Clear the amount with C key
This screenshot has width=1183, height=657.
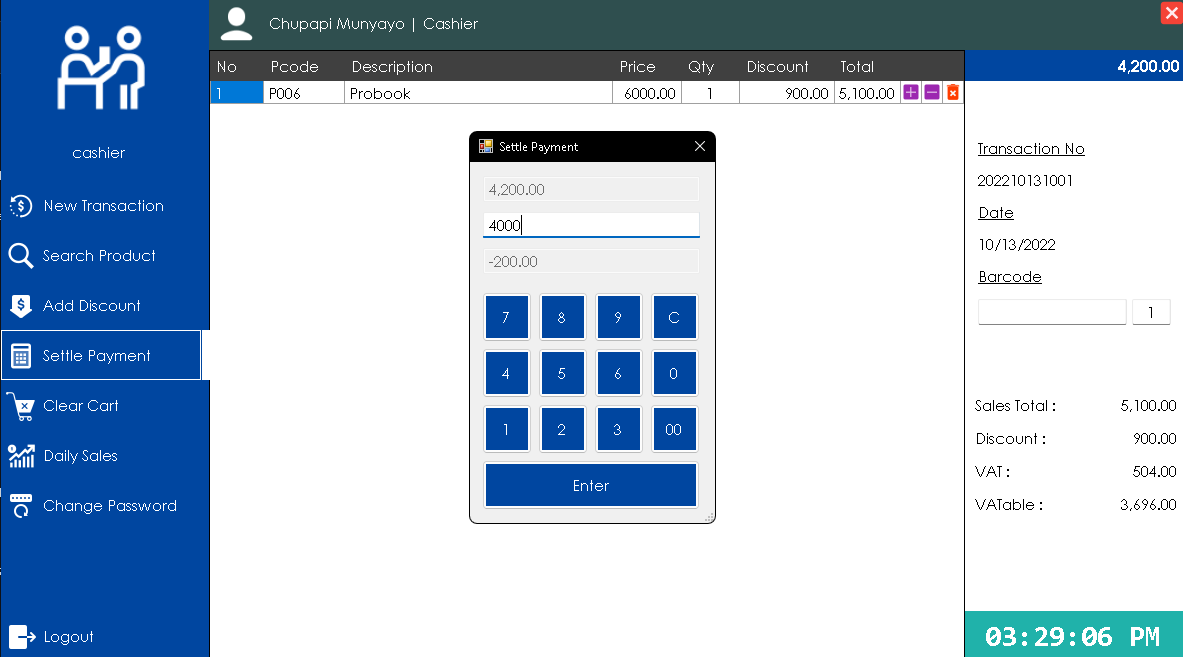(674, 317)
